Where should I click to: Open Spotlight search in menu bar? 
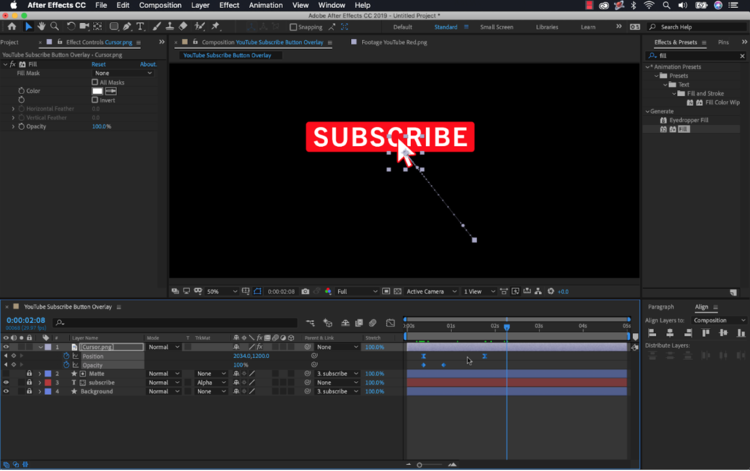tap(666, 5)
